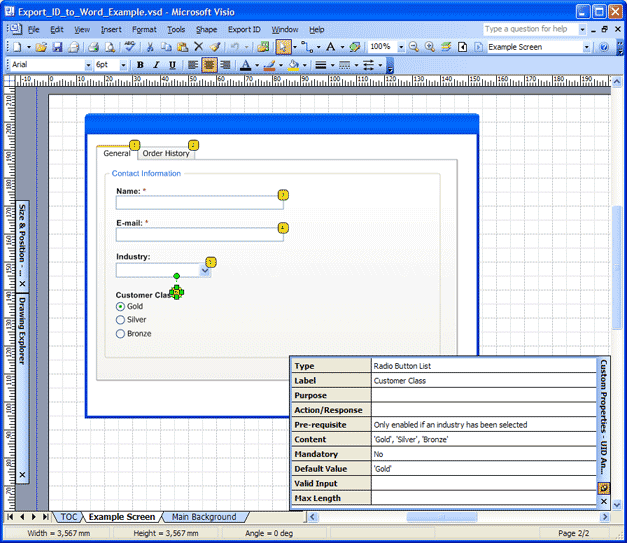Select the Text tool A icon

(x=331, y=47)
